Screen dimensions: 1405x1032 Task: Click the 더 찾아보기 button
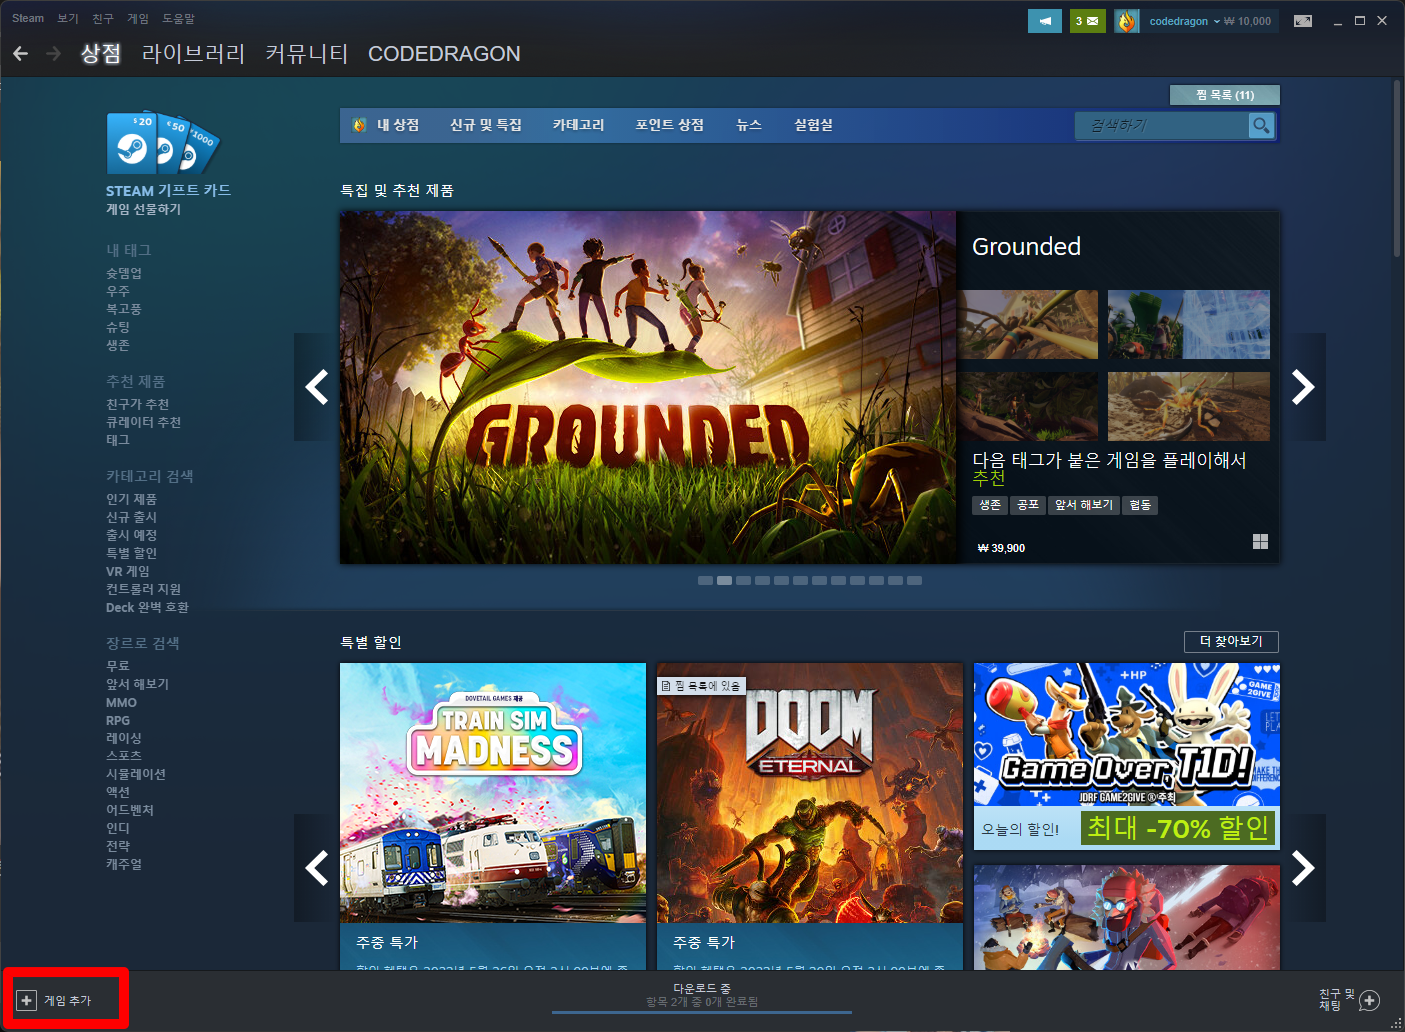[1231, 641]
